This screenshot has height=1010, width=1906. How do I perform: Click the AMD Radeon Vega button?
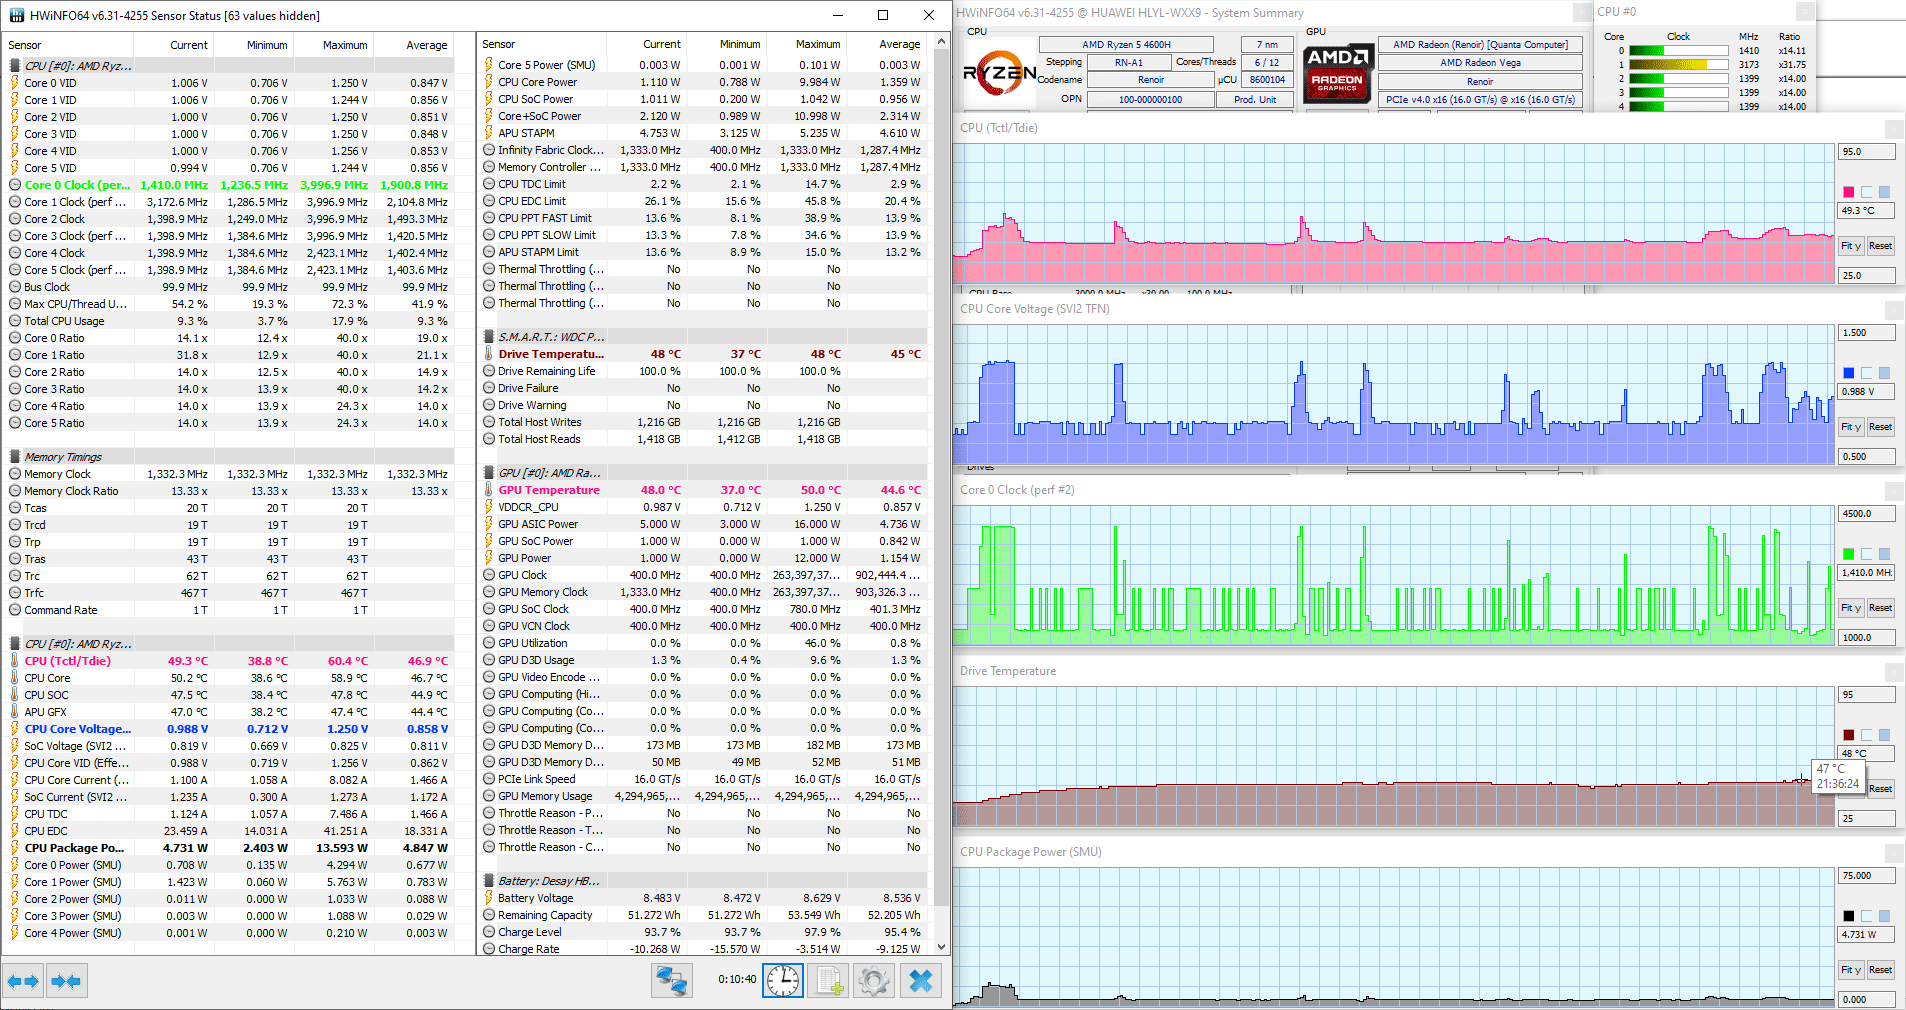(1480, 63)
